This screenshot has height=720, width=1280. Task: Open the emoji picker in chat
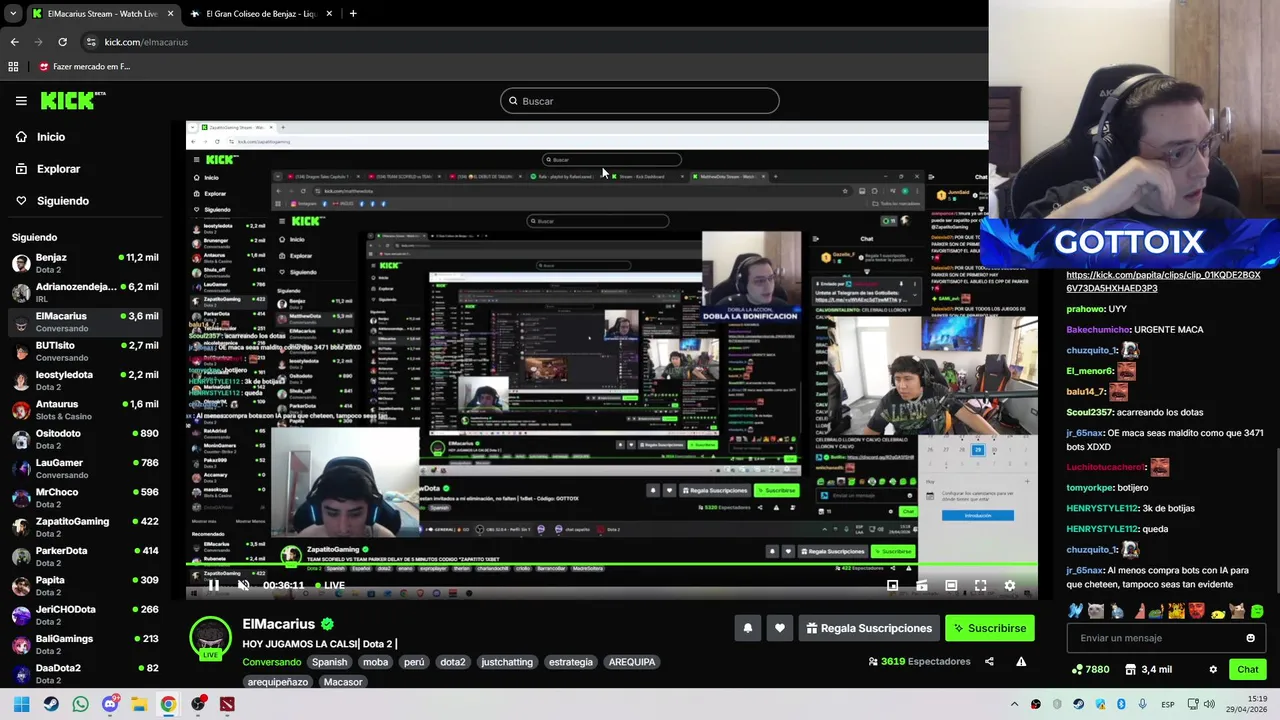click(x=1250, y=638)
